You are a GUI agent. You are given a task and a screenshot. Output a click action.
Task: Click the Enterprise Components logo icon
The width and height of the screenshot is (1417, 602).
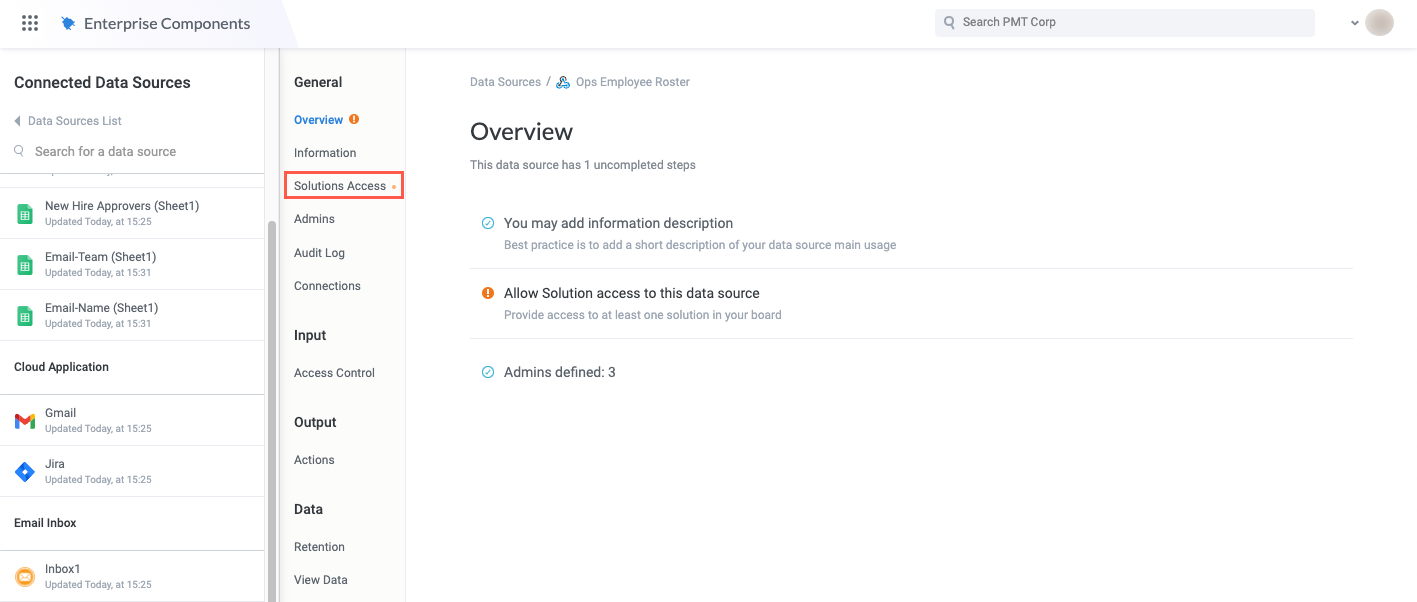(68, 22)
